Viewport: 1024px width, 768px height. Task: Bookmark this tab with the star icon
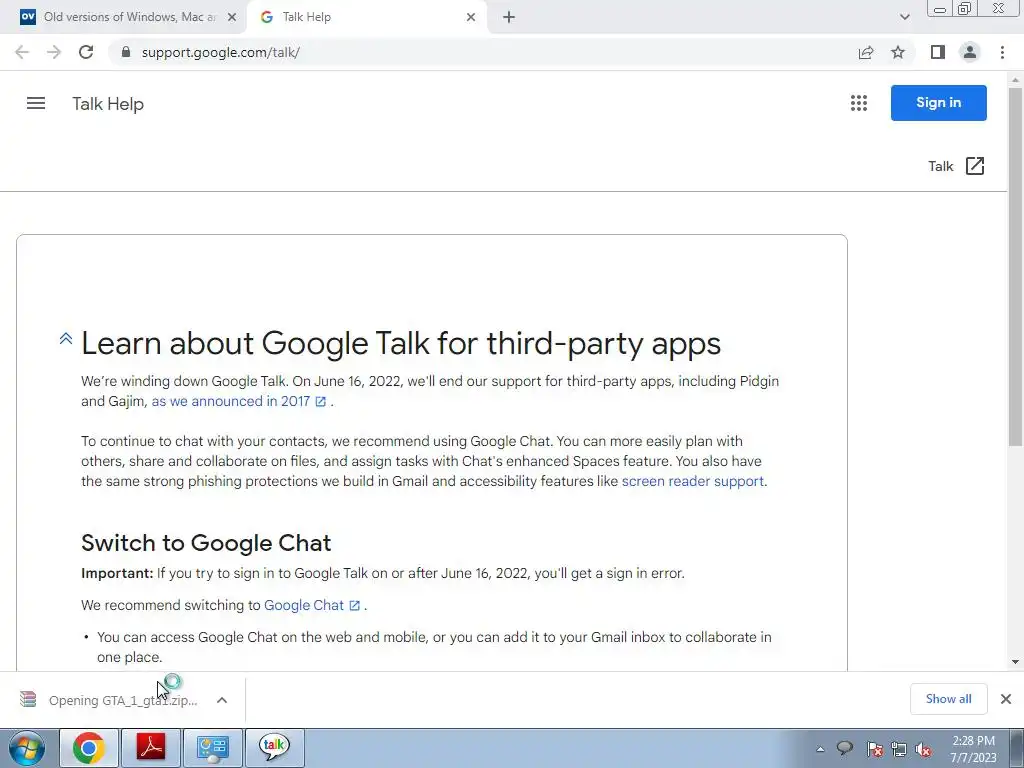coord(898,52)
